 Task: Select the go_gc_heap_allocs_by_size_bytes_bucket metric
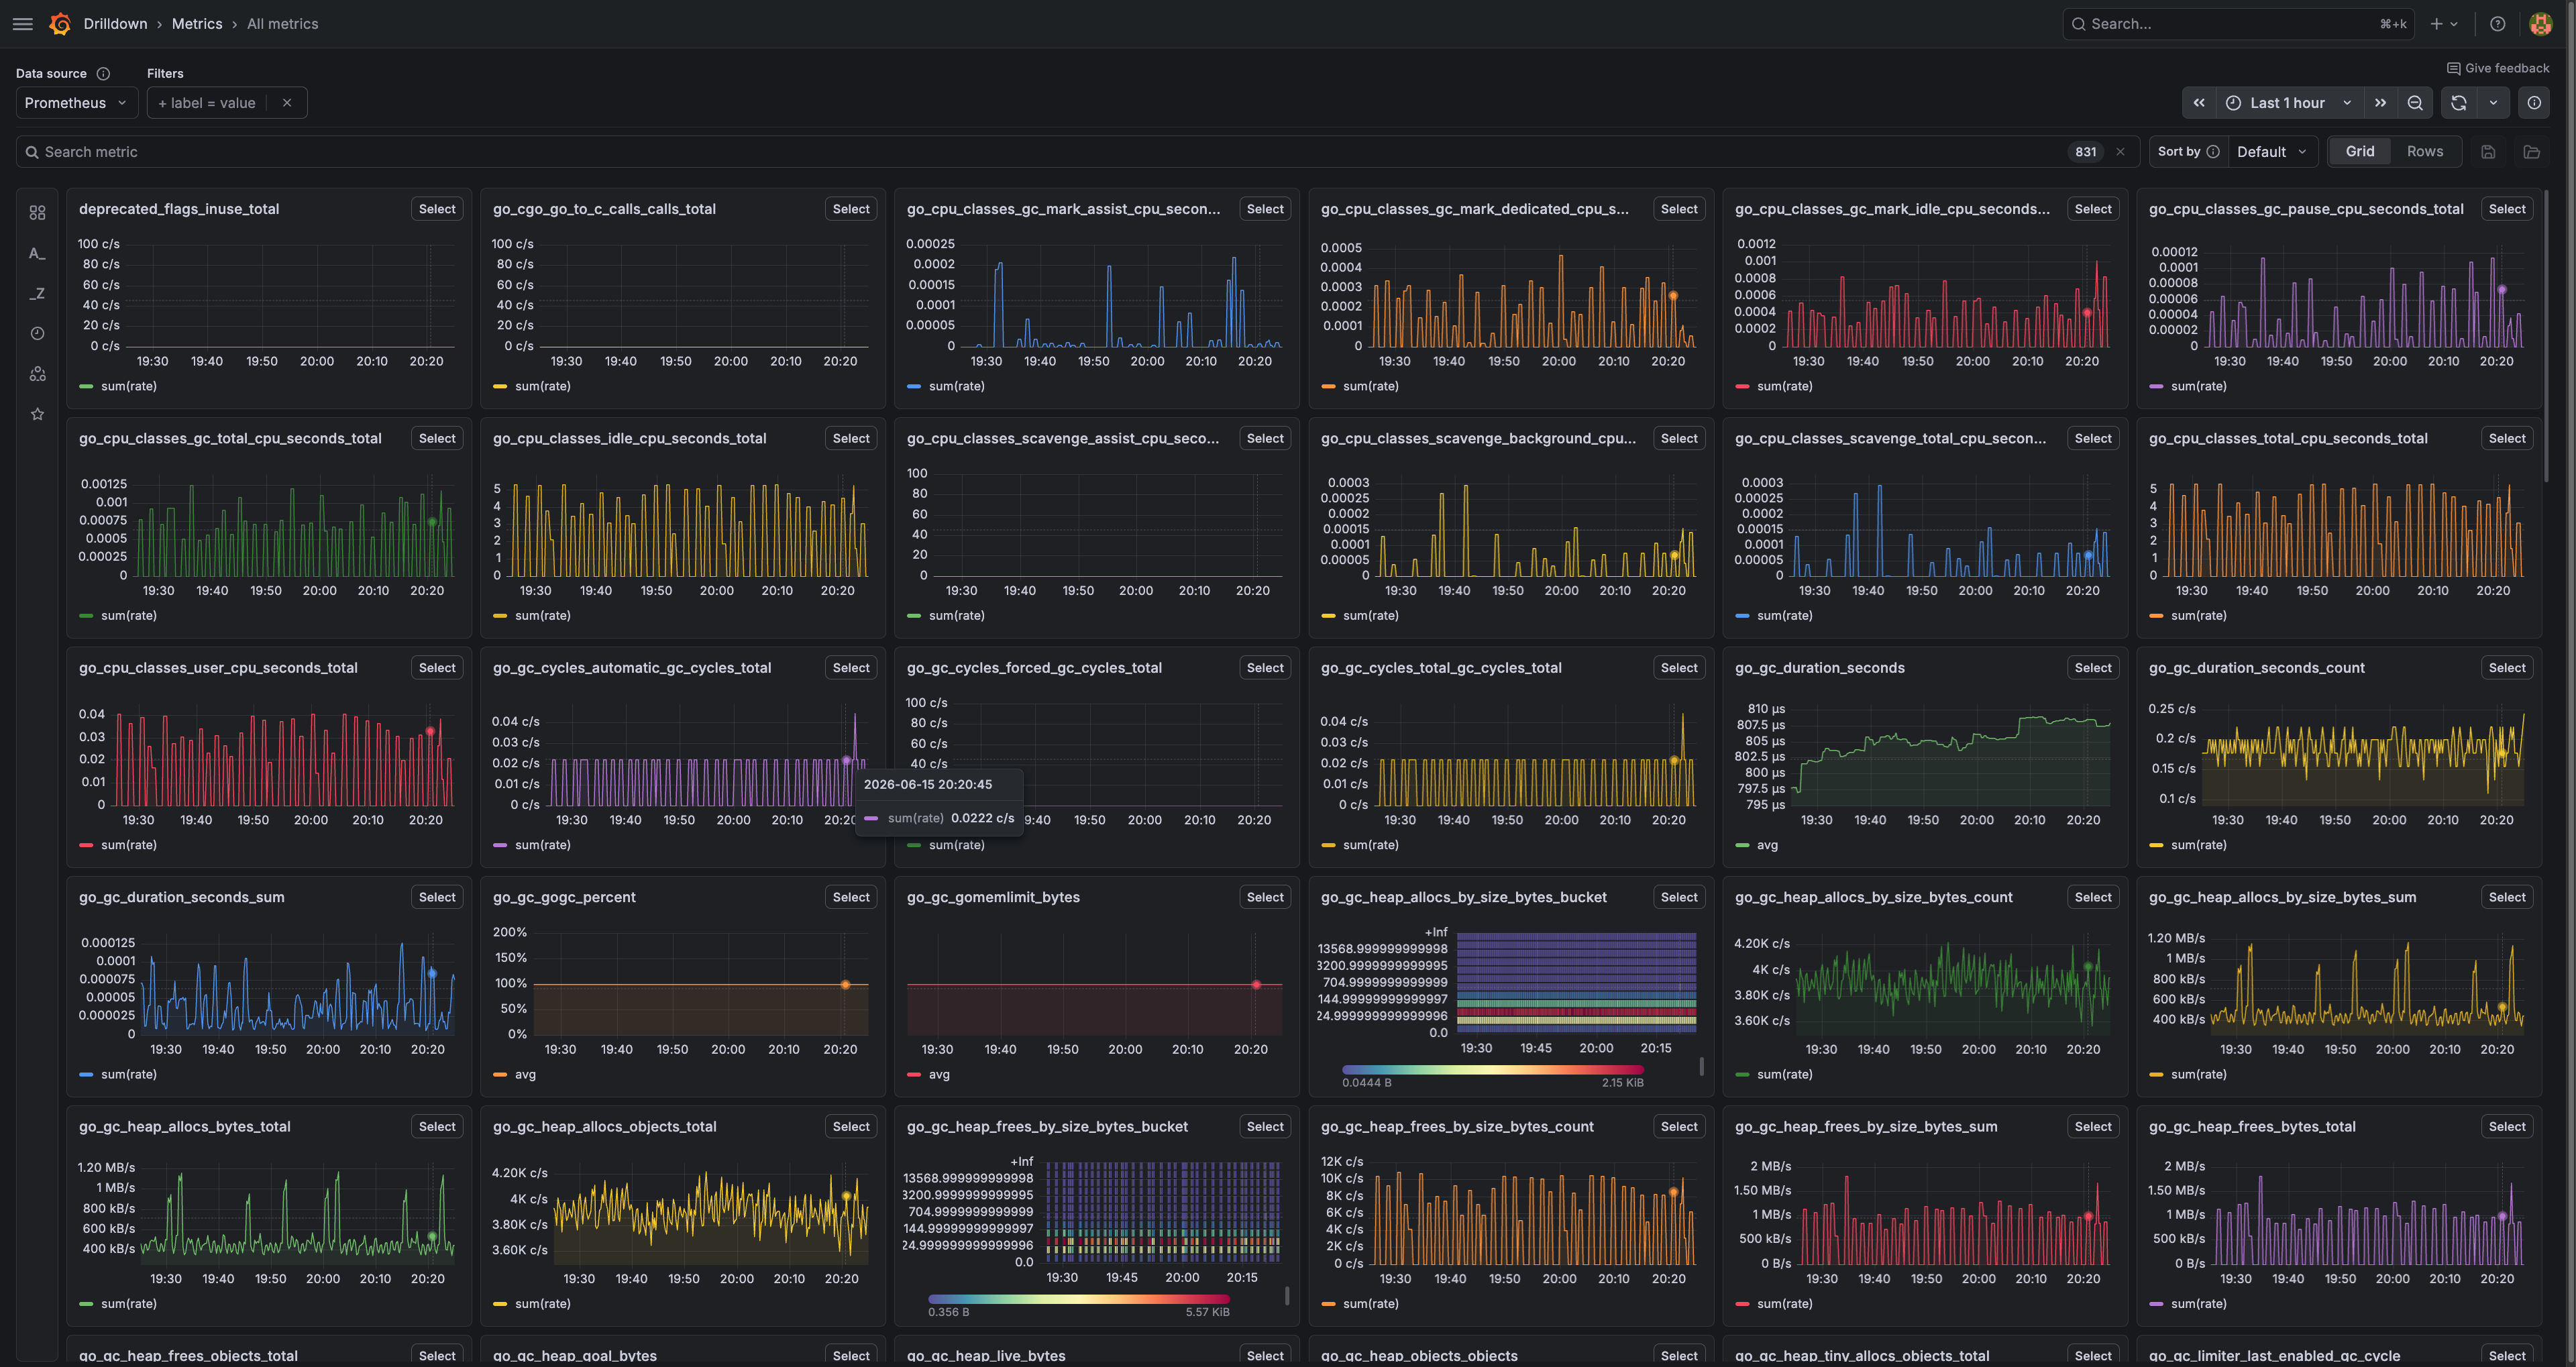1679,897
